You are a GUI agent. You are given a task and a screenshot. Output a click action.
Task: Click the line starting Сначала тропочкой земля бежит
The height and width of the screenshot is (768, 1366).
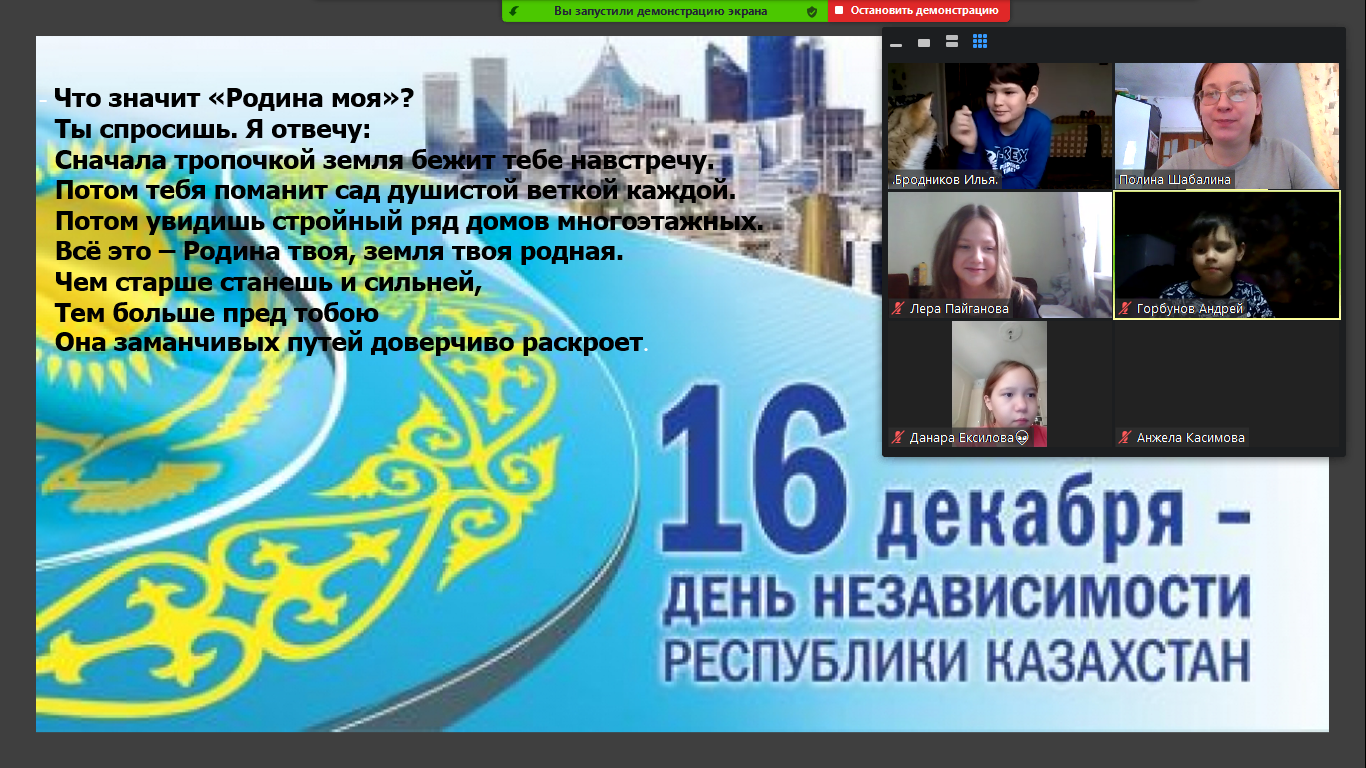pyautogui.click(x=384, y=160)
